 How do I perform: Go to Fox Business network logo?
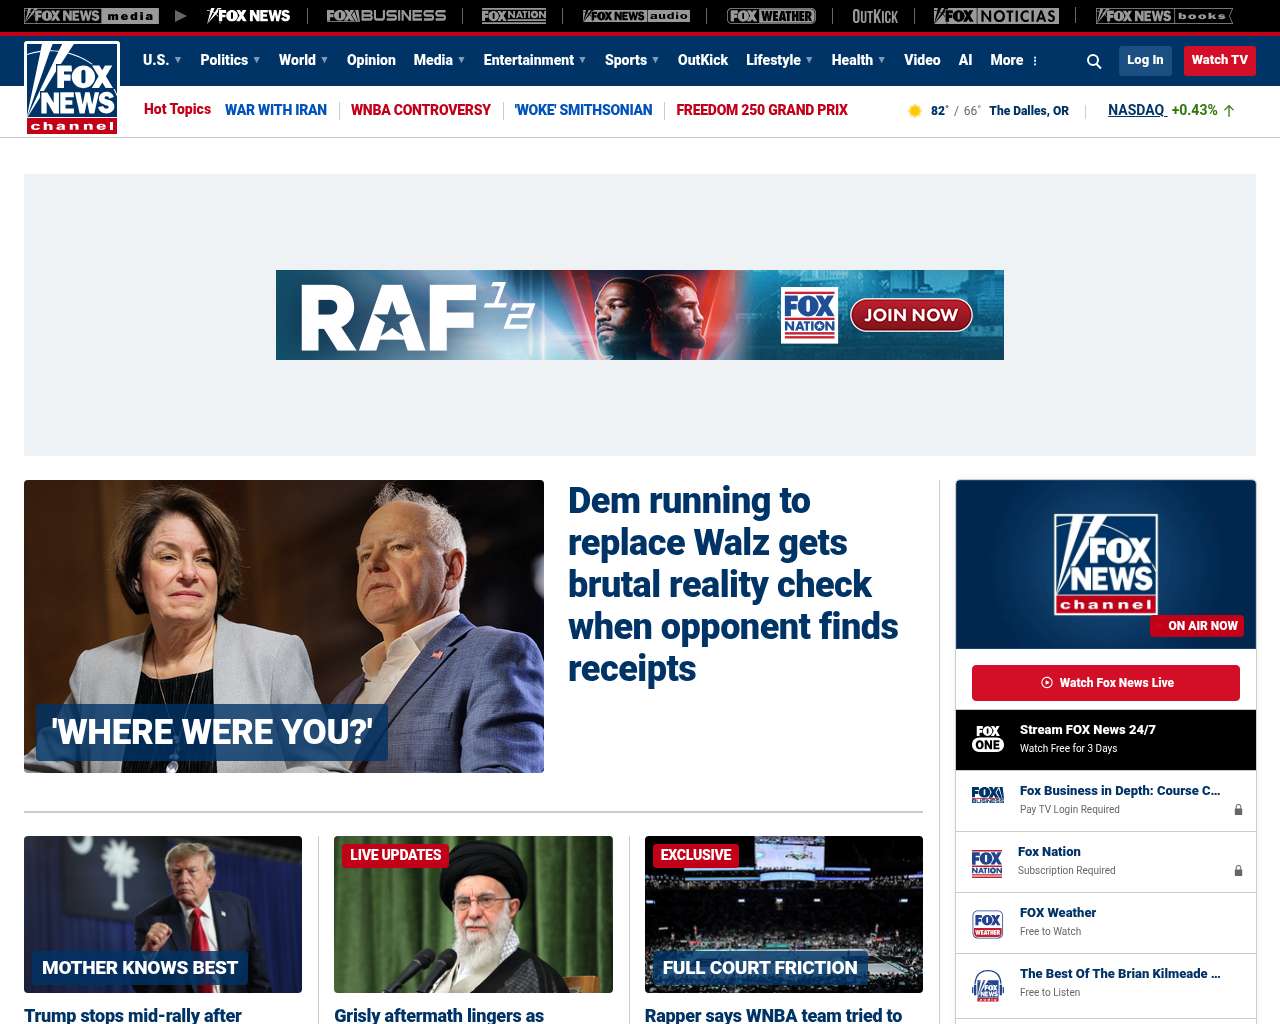[386, 16]
